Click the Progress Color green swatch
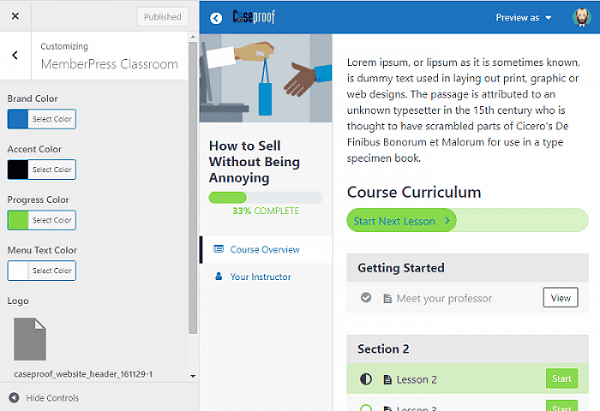 pos(18,220)
